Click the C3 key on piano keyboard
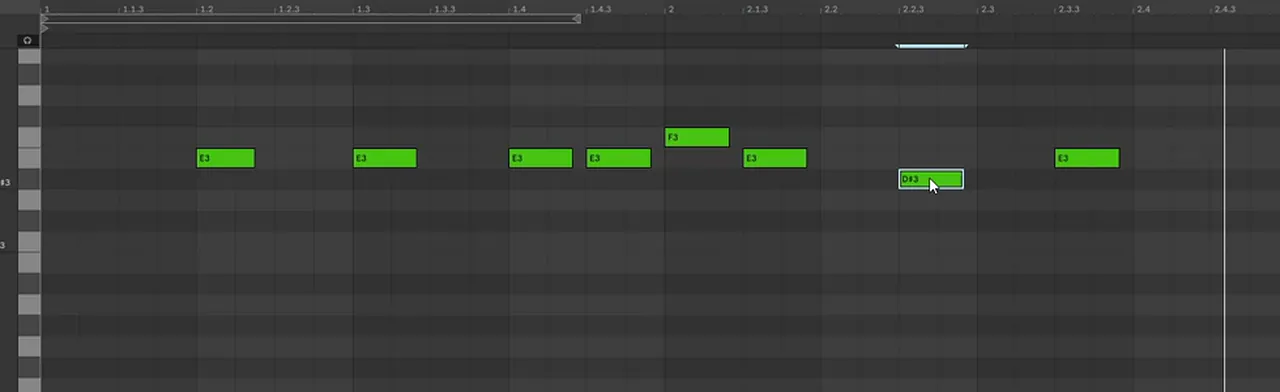Screen dimensions: 1280x392 pos(29,243)
